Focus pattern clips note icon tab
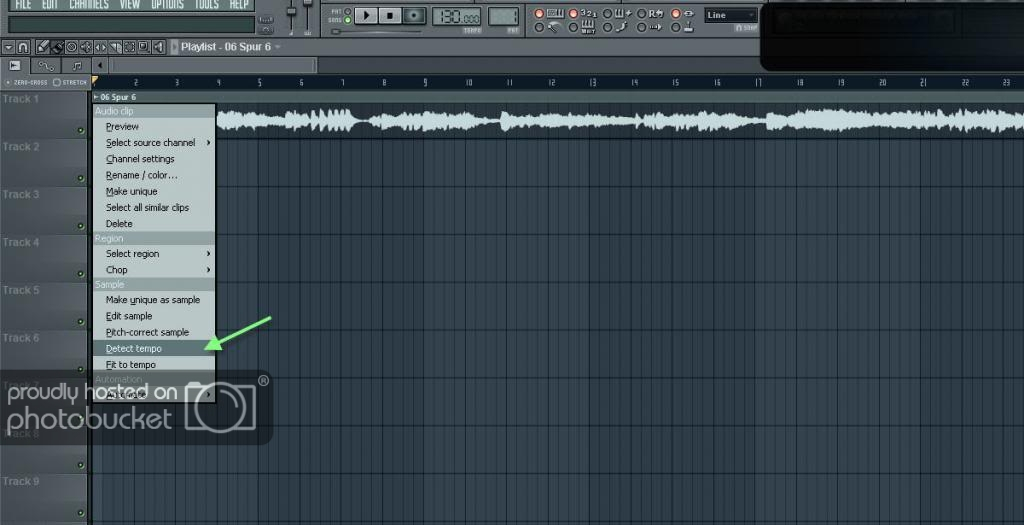The width and height of the screenshot is (1024, 525). pos(76,65)
